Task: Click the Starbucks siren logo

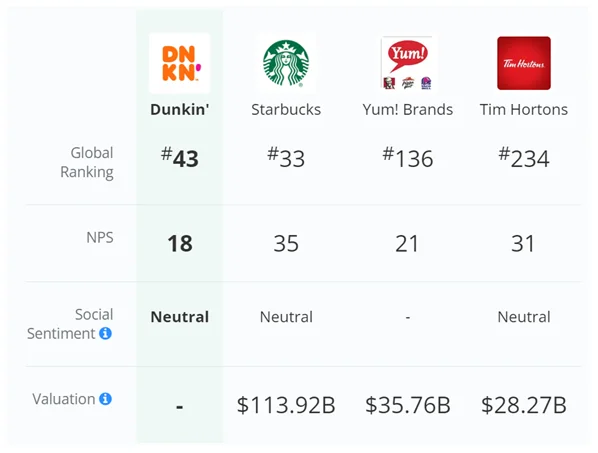Action: point(286,63)
